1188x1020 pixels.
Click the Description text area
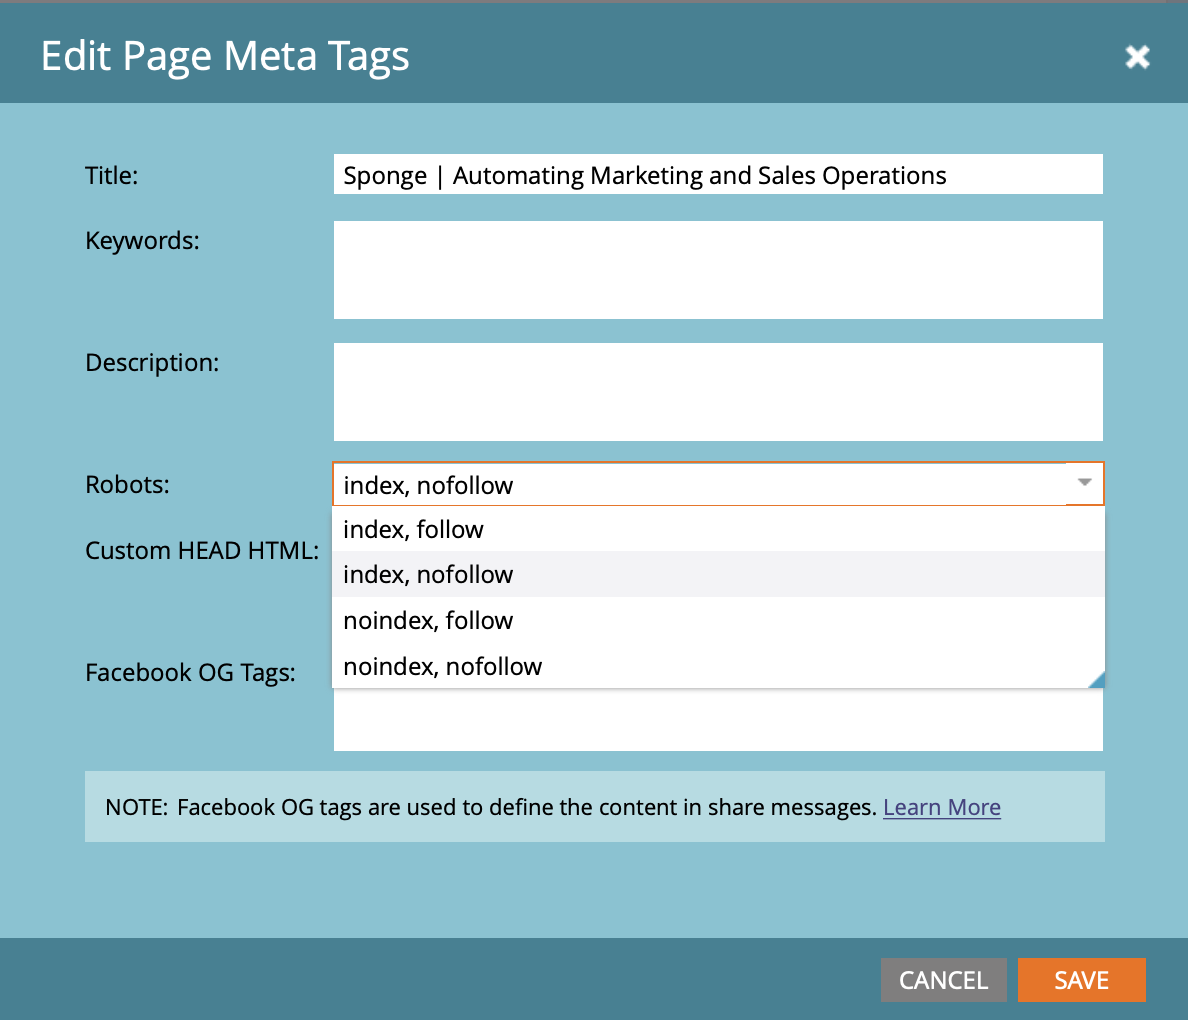pyautogui.click(x=700, y=390)
